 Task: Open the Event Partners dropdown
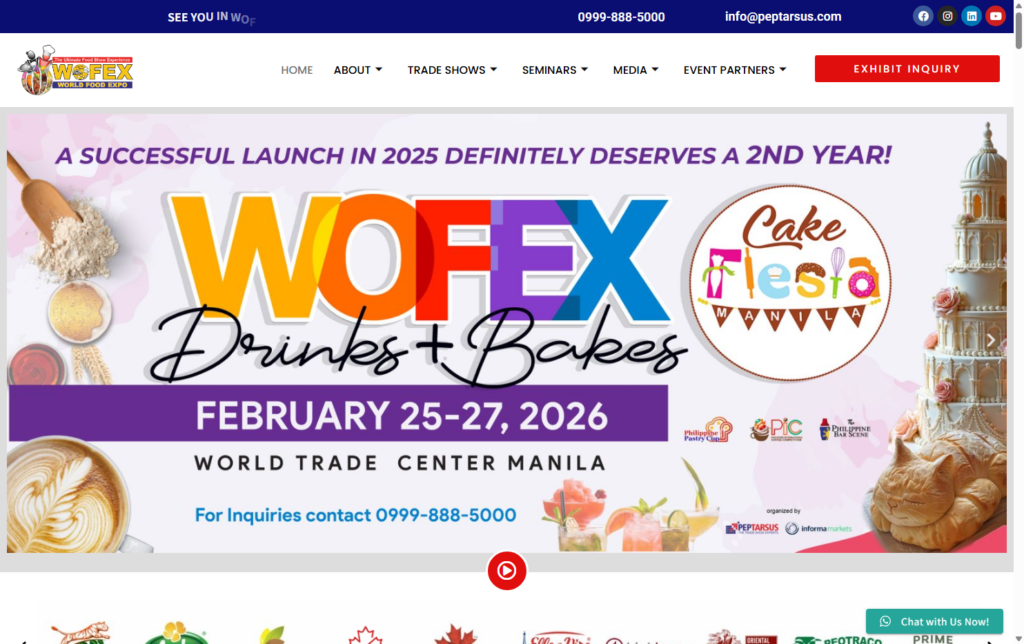click(x=735, y=70)
